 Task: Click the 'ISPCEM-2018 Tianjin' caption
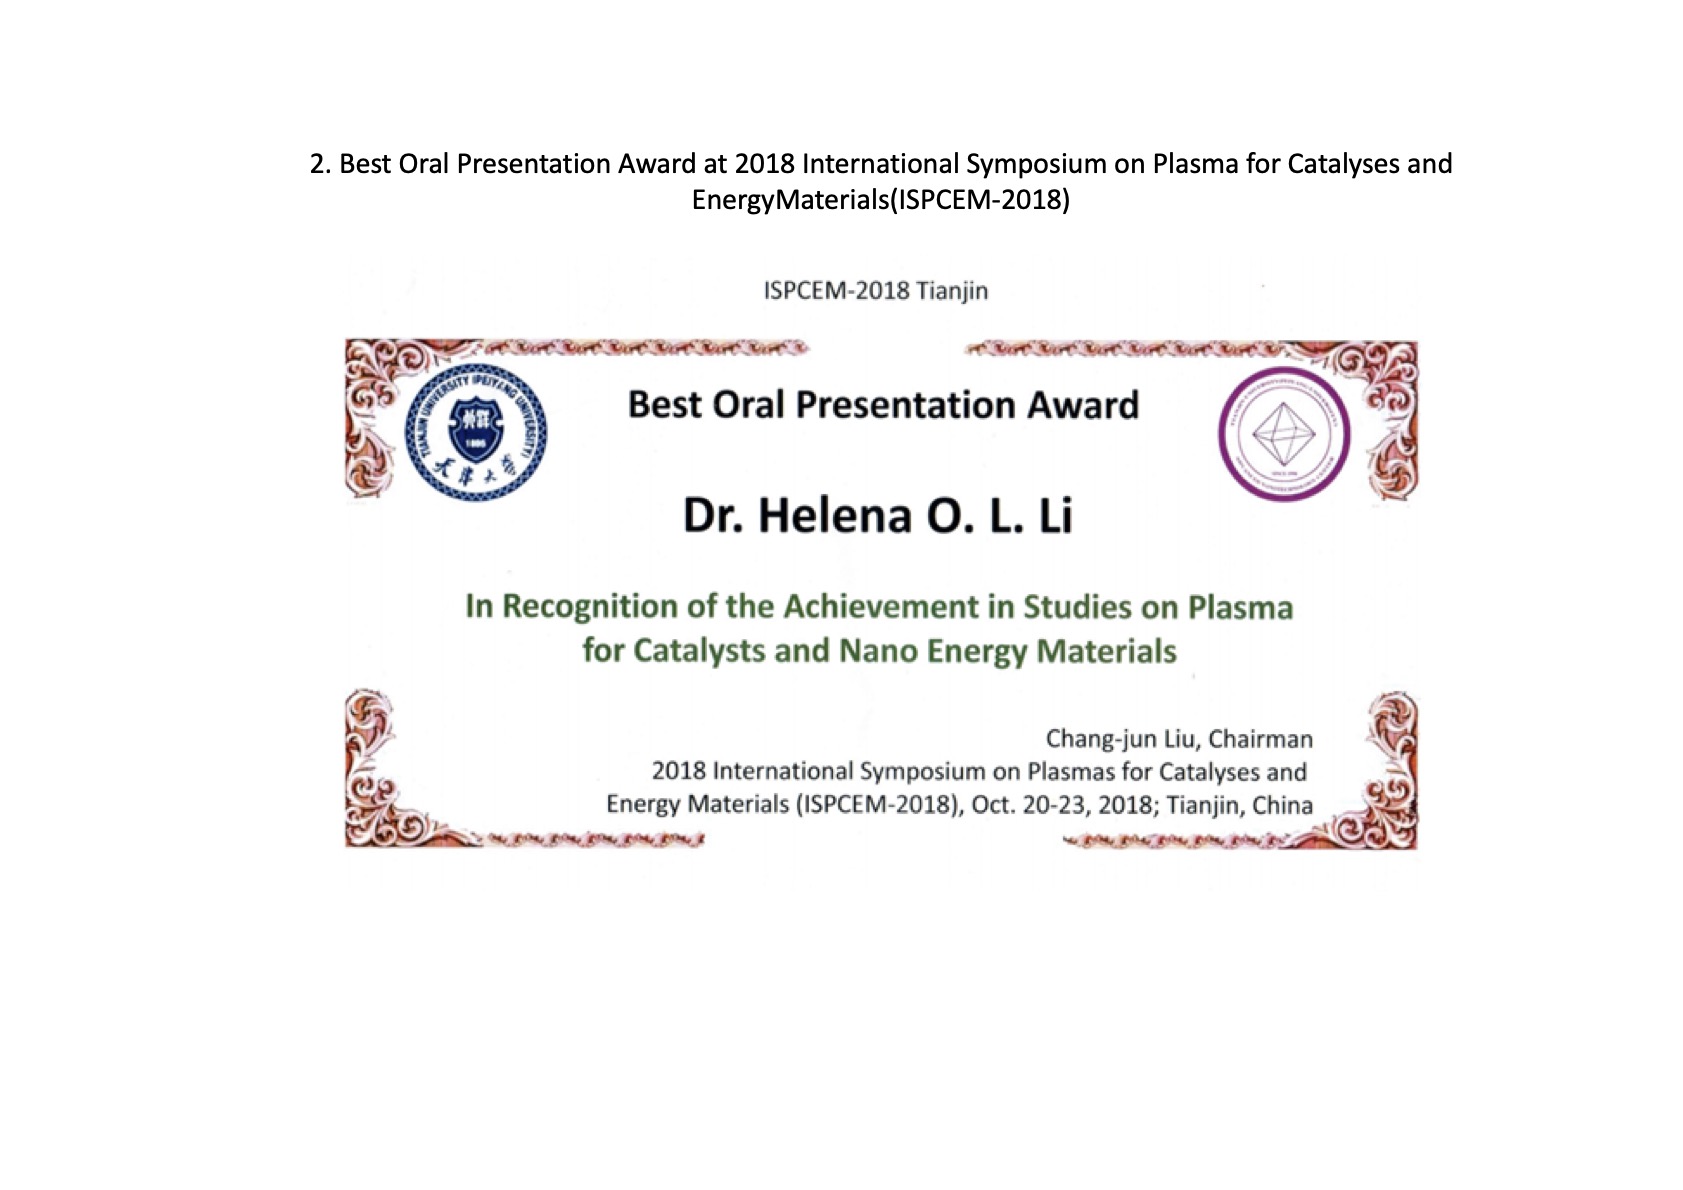coord(876,291)
